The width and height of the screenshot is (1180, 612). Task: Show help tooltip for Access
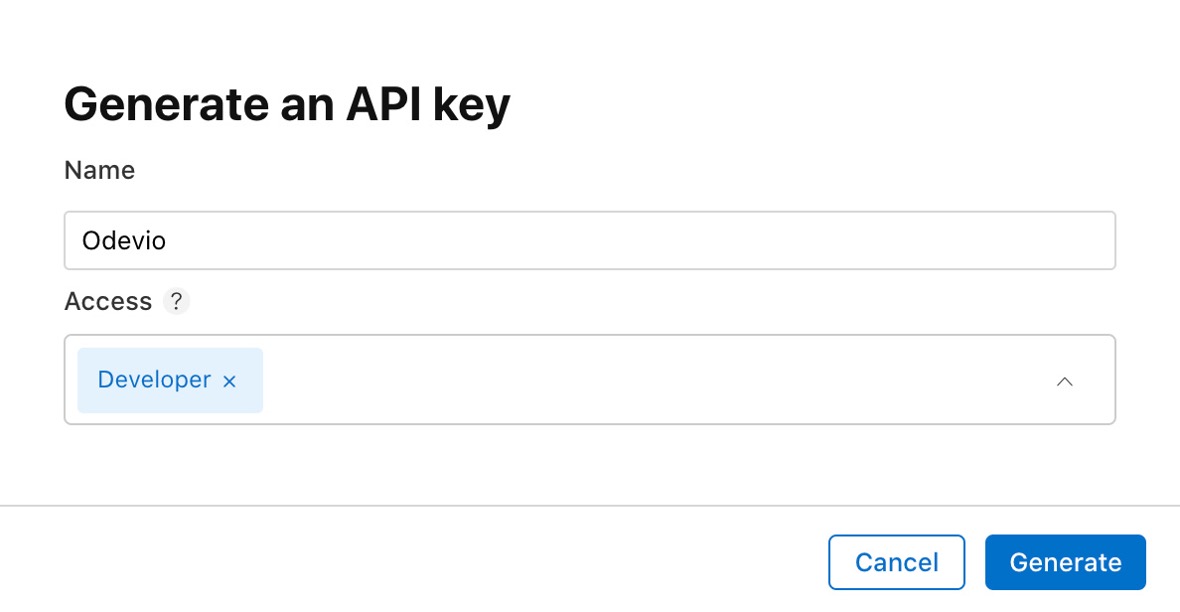click(177, 301)
